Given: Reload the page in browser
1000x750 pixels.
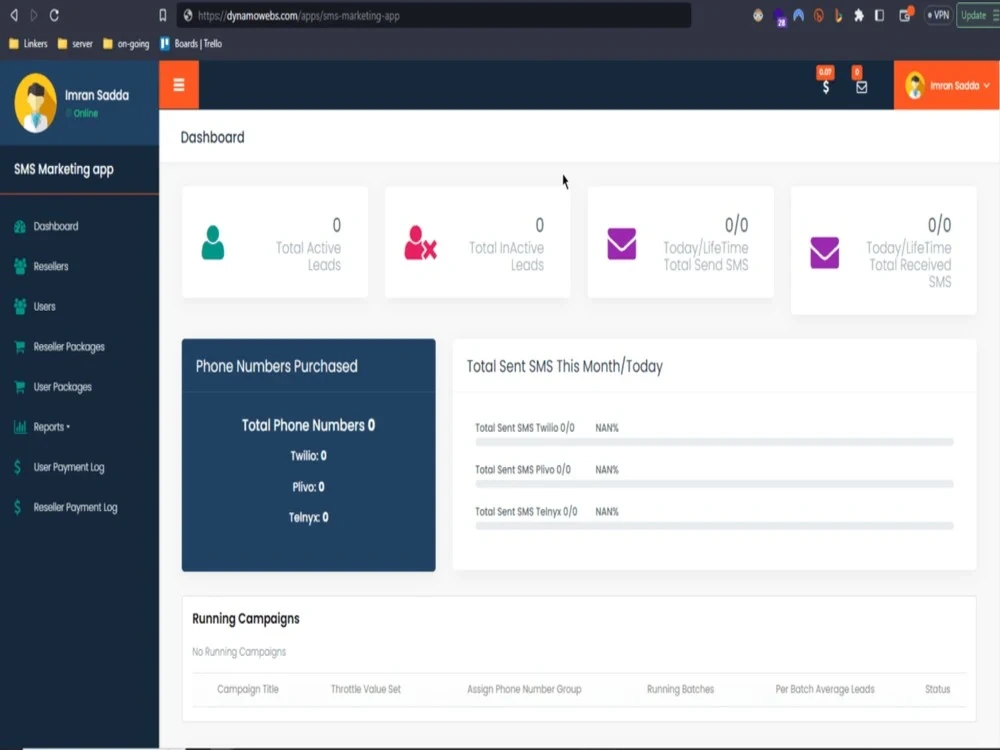Looking at the screenshot, I should coord(54,15).
